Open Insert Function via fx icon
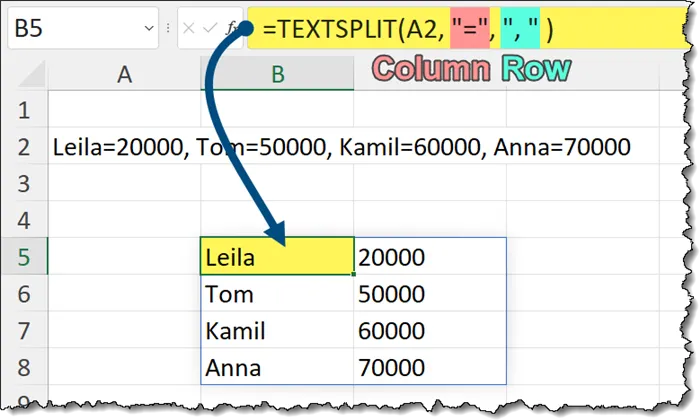Viewport: 700px width, 420px height. (233, 30)
